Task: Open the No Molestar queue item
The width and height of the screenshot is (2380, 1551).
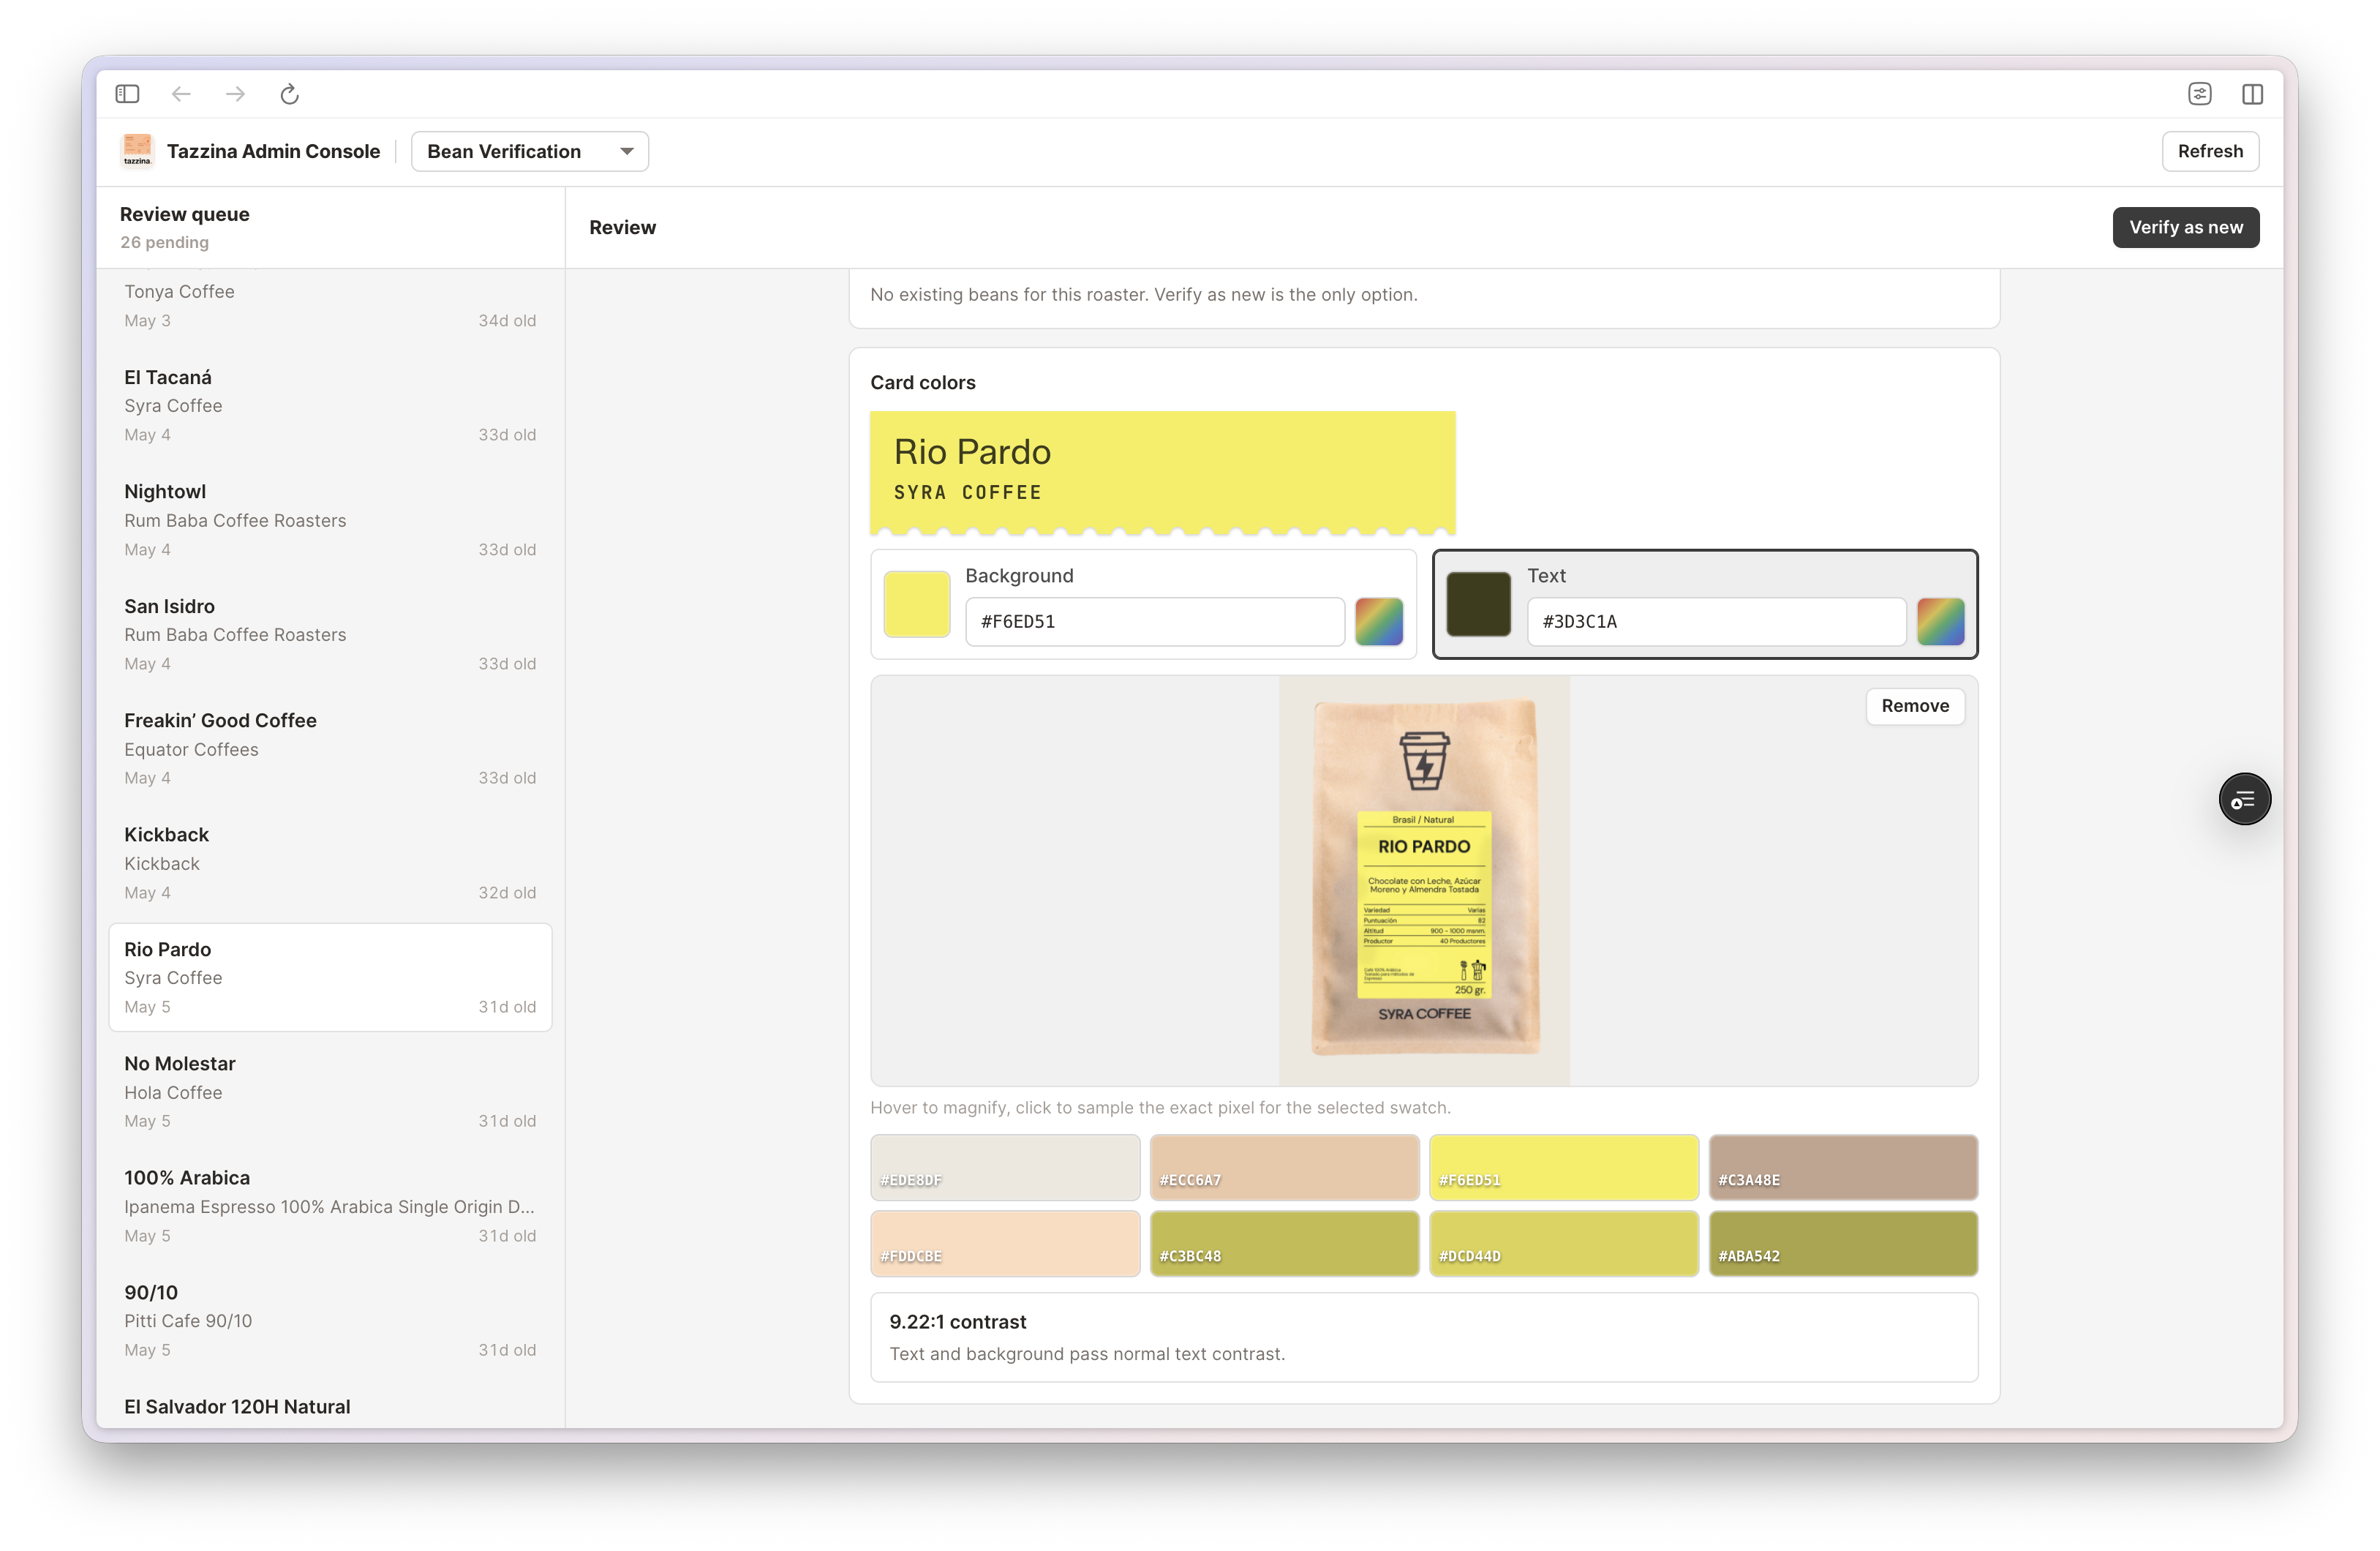Action: pyautogui.click(x=330, y=1091)
